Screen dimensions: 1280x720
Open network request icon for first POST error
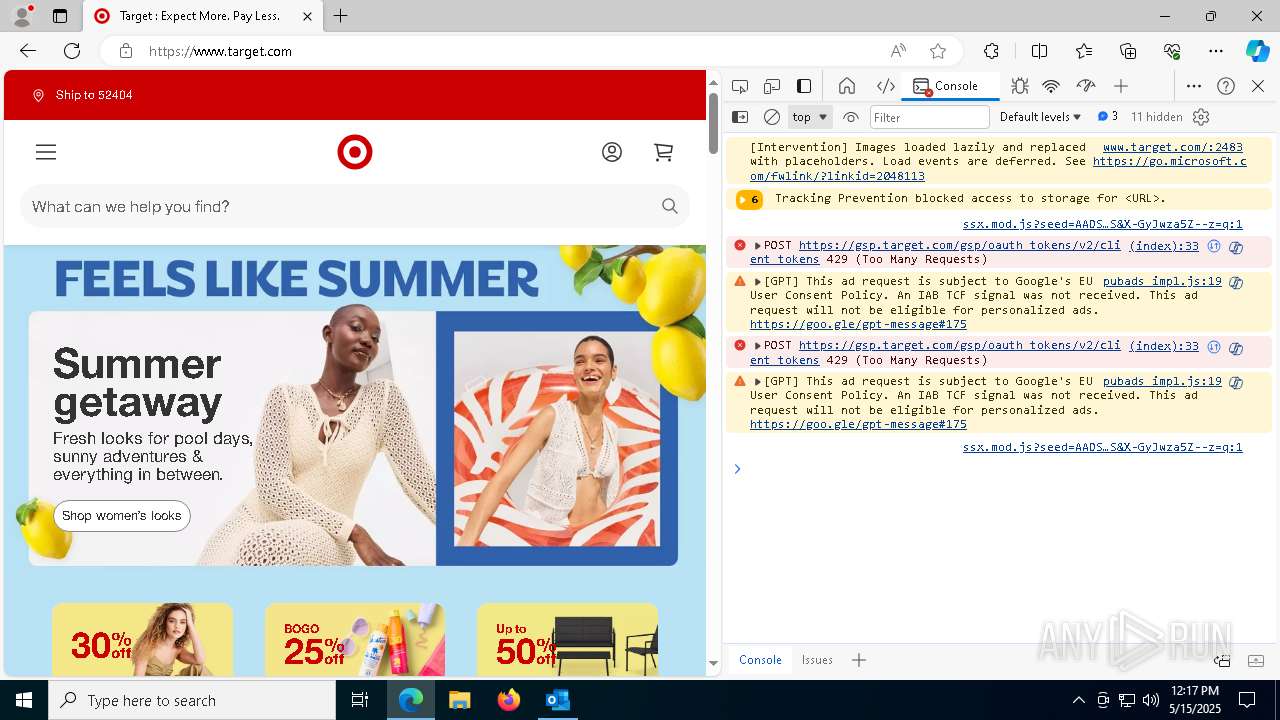click(1214, 246)
